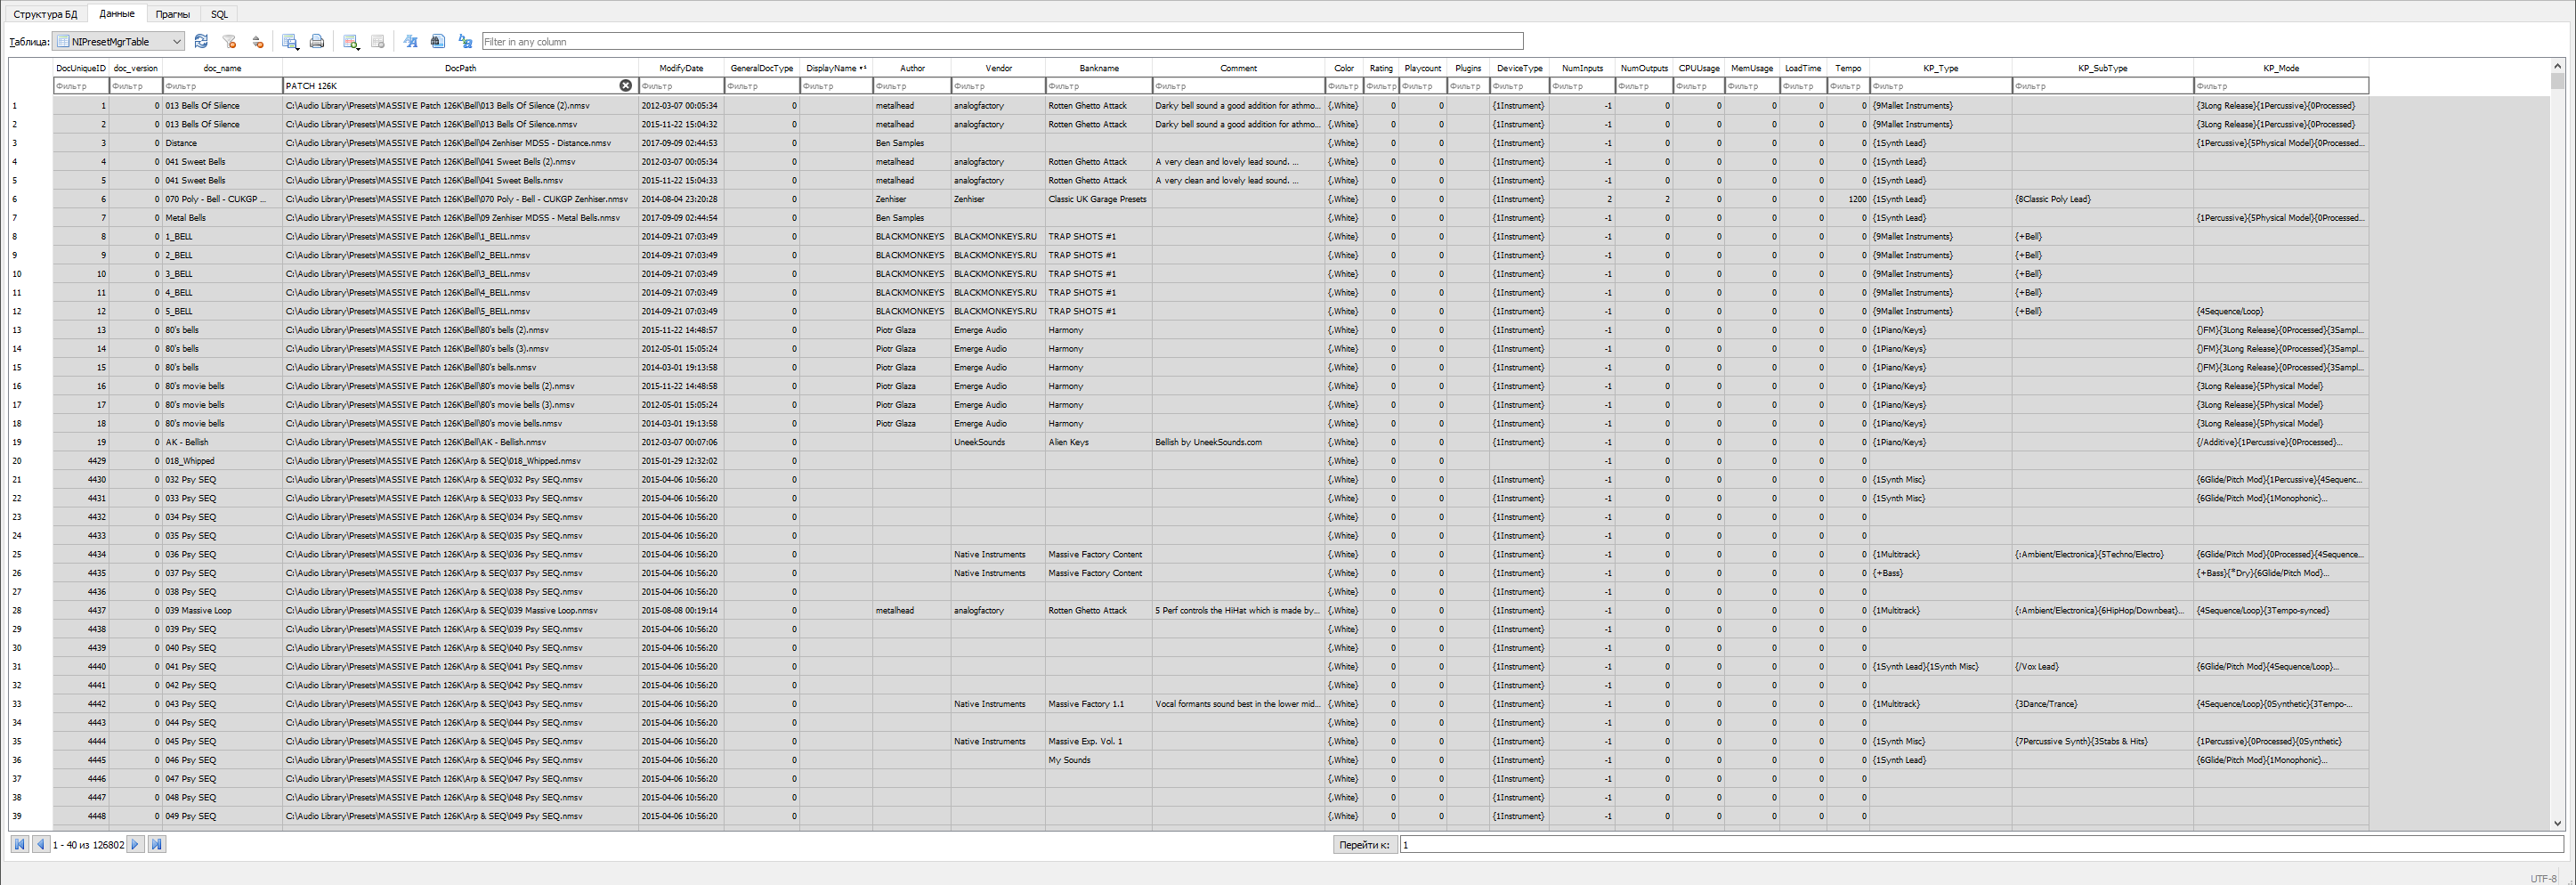Image resolution: width=2576 pixels, height=885 pixels.
Task: Select the Данные tab
Action: click(117, 14)
